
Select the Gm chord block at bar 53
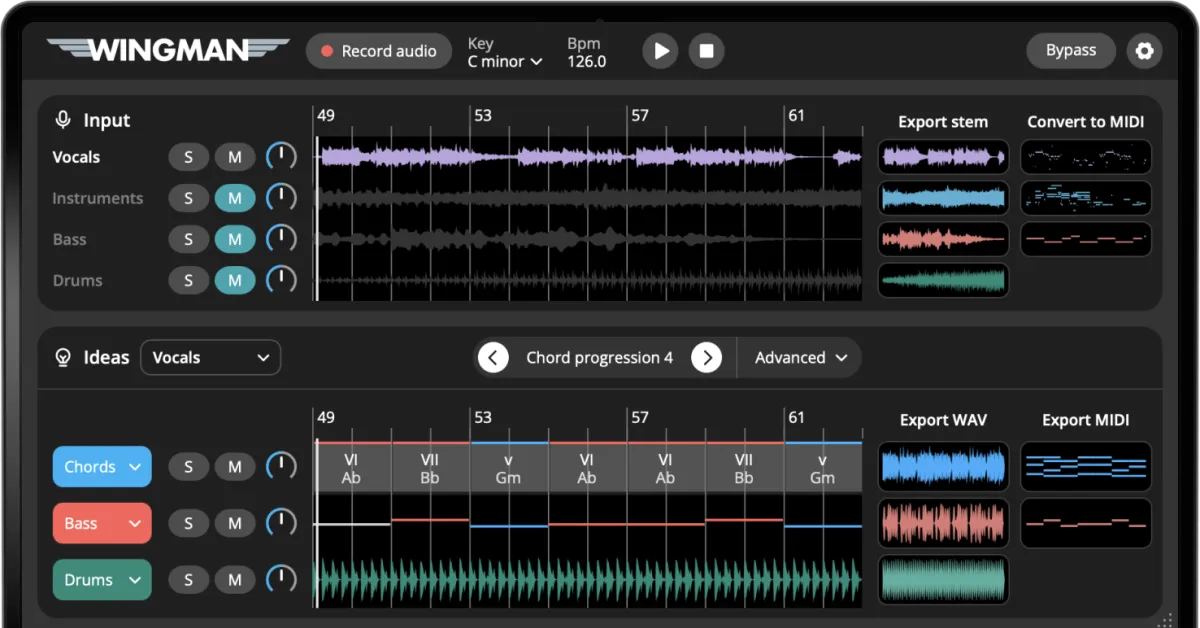[509, 468]
